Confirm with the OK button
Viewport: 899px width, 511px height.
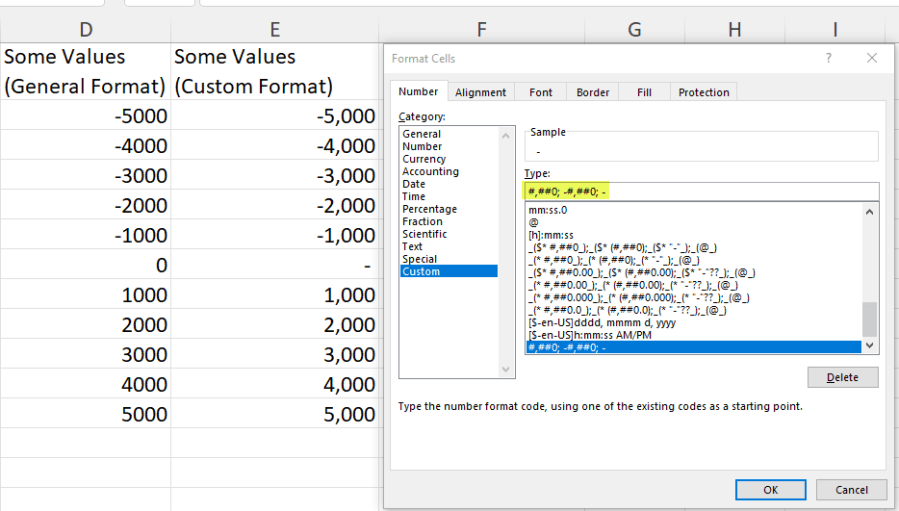[x=770, y=490]
